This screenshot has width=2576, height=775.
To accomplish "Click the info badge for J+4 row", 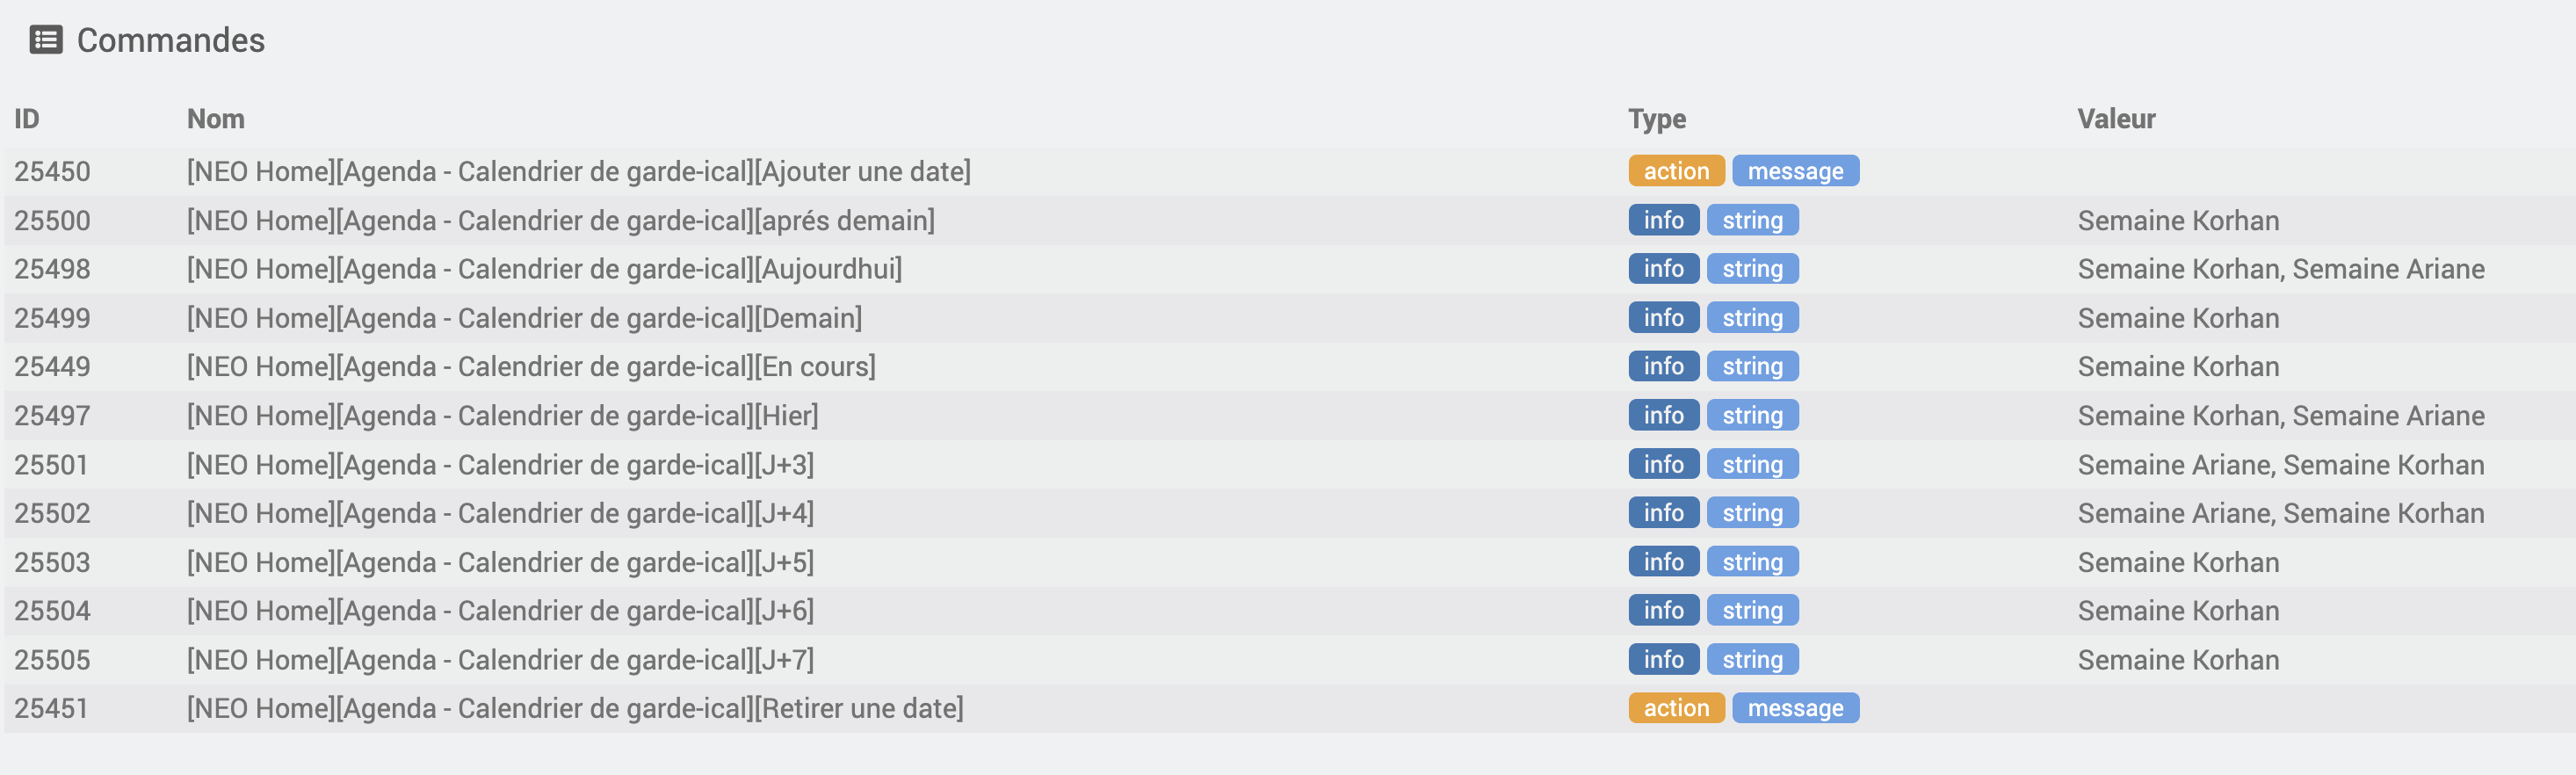I will 1663,513.
